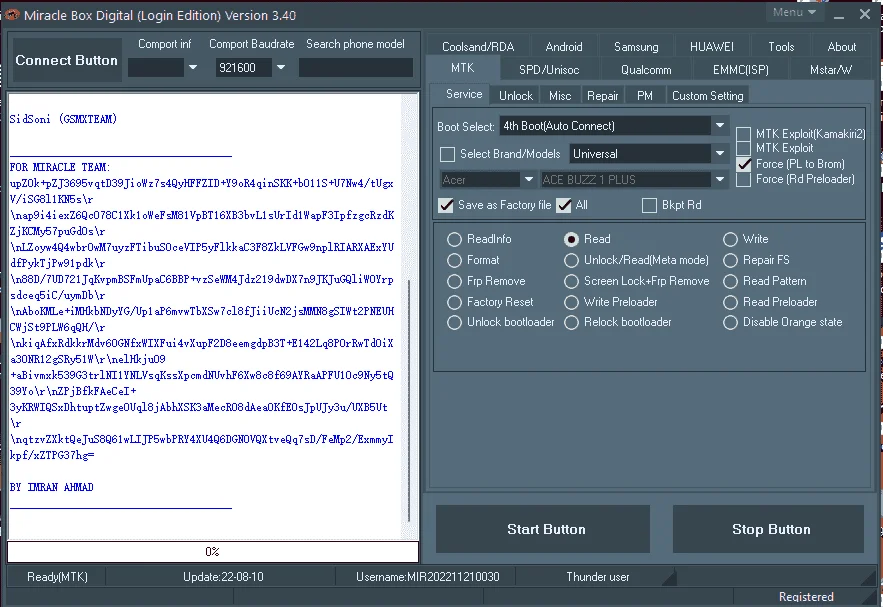Open the Unlock sub-tab
The height and width of the screenshot is (607, 883).
516,96
